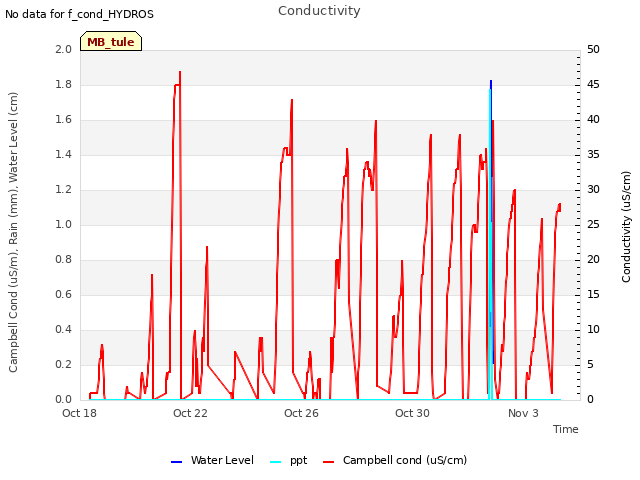Viewport: 640px width, 480px height.
Task: Click the MB_tule site label box
Action: click(x=111, y=41)
